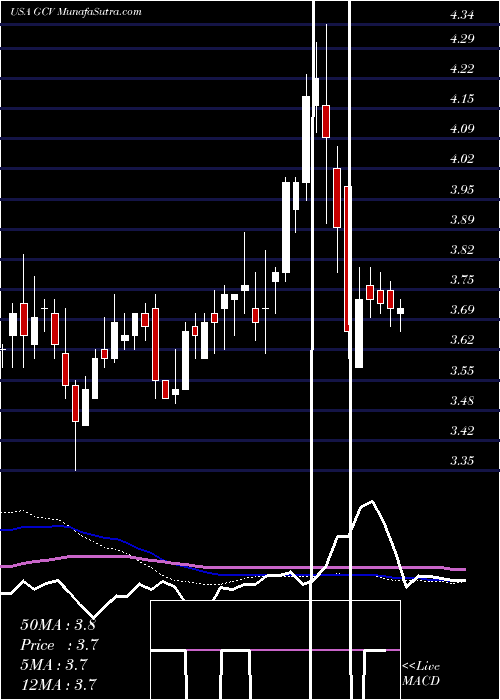The image size is (500, 700).
Task: Select the 3.48 price axis label
Action: click(462, 400)
